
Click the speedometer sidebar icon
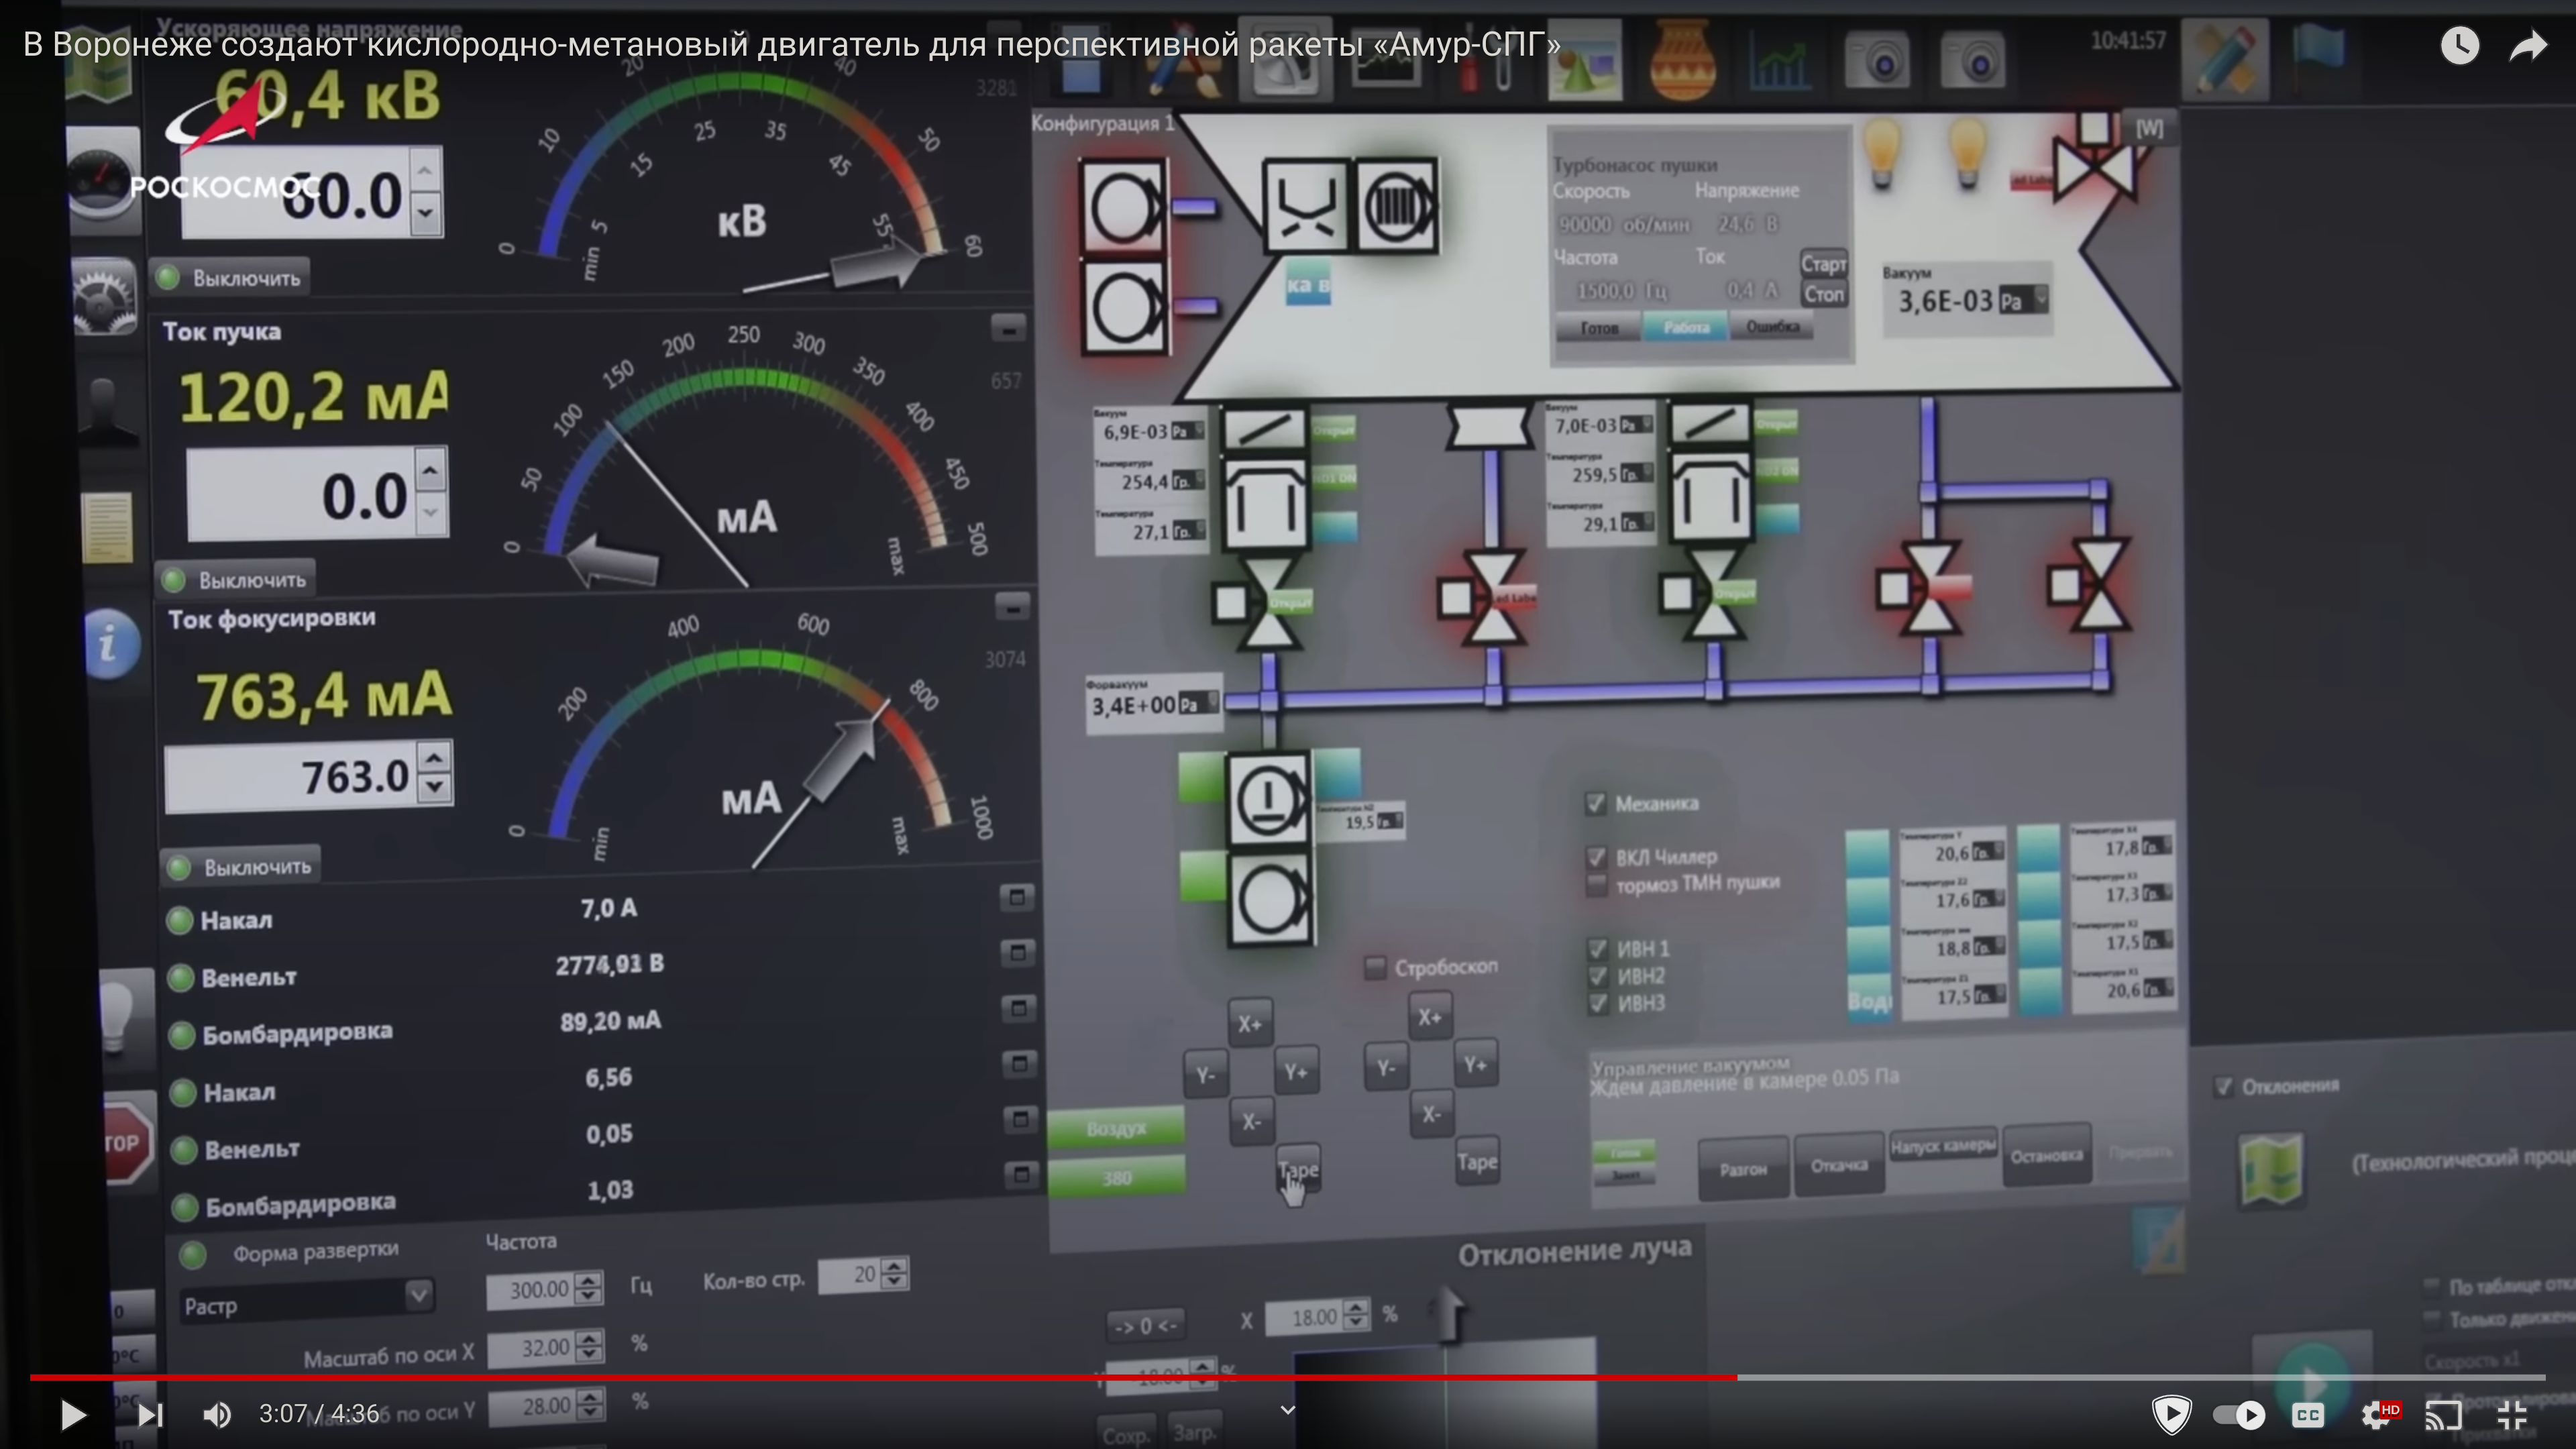click(103, 182)
